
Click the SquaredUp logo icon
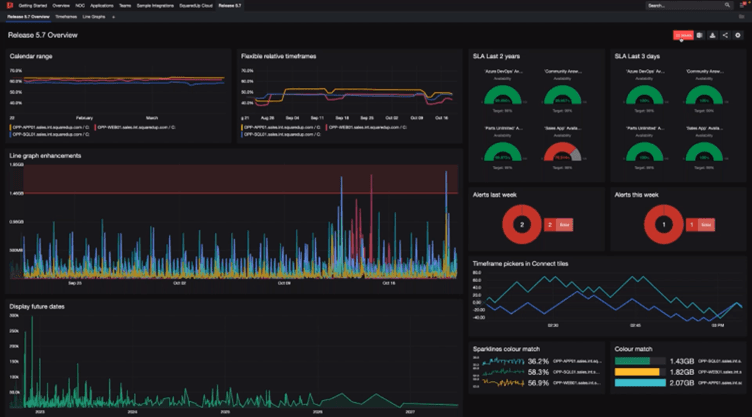click(x=7, y=5)
